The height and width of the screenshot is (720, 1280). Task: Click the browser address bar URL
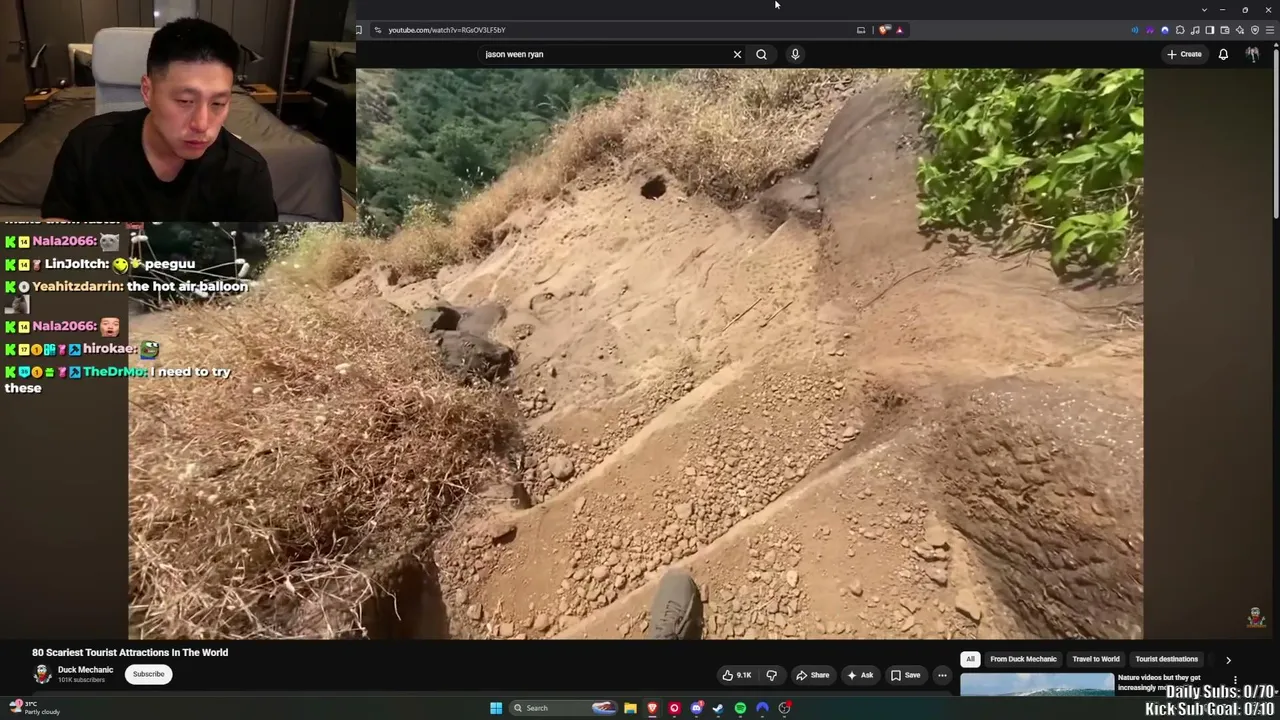coord(447,30)
